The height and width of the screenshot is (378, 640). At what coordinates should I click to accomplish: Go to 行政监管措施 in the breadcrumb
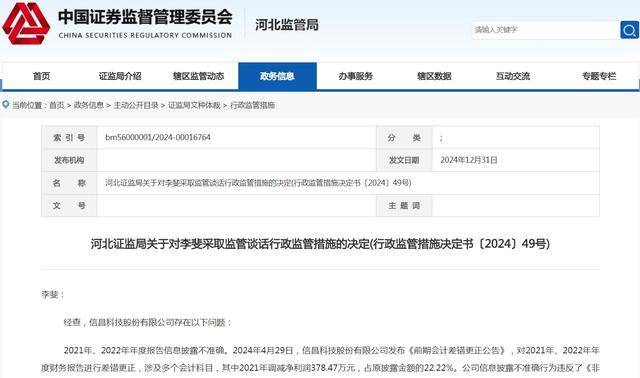[x=252, y=105]
